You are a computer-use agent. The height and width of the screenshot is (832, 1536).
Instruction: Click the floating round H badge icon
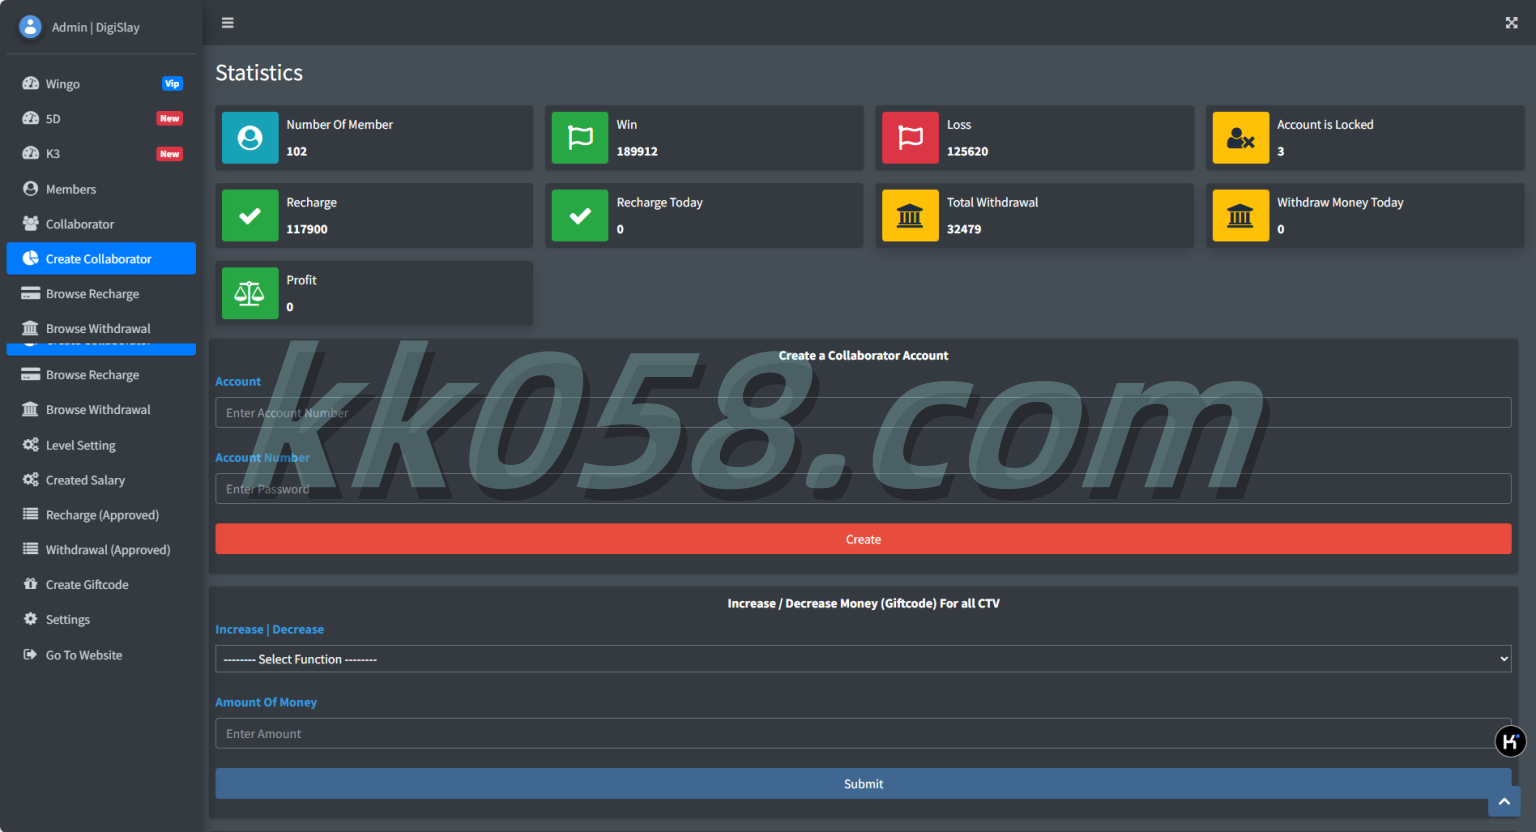[1510, 741]
